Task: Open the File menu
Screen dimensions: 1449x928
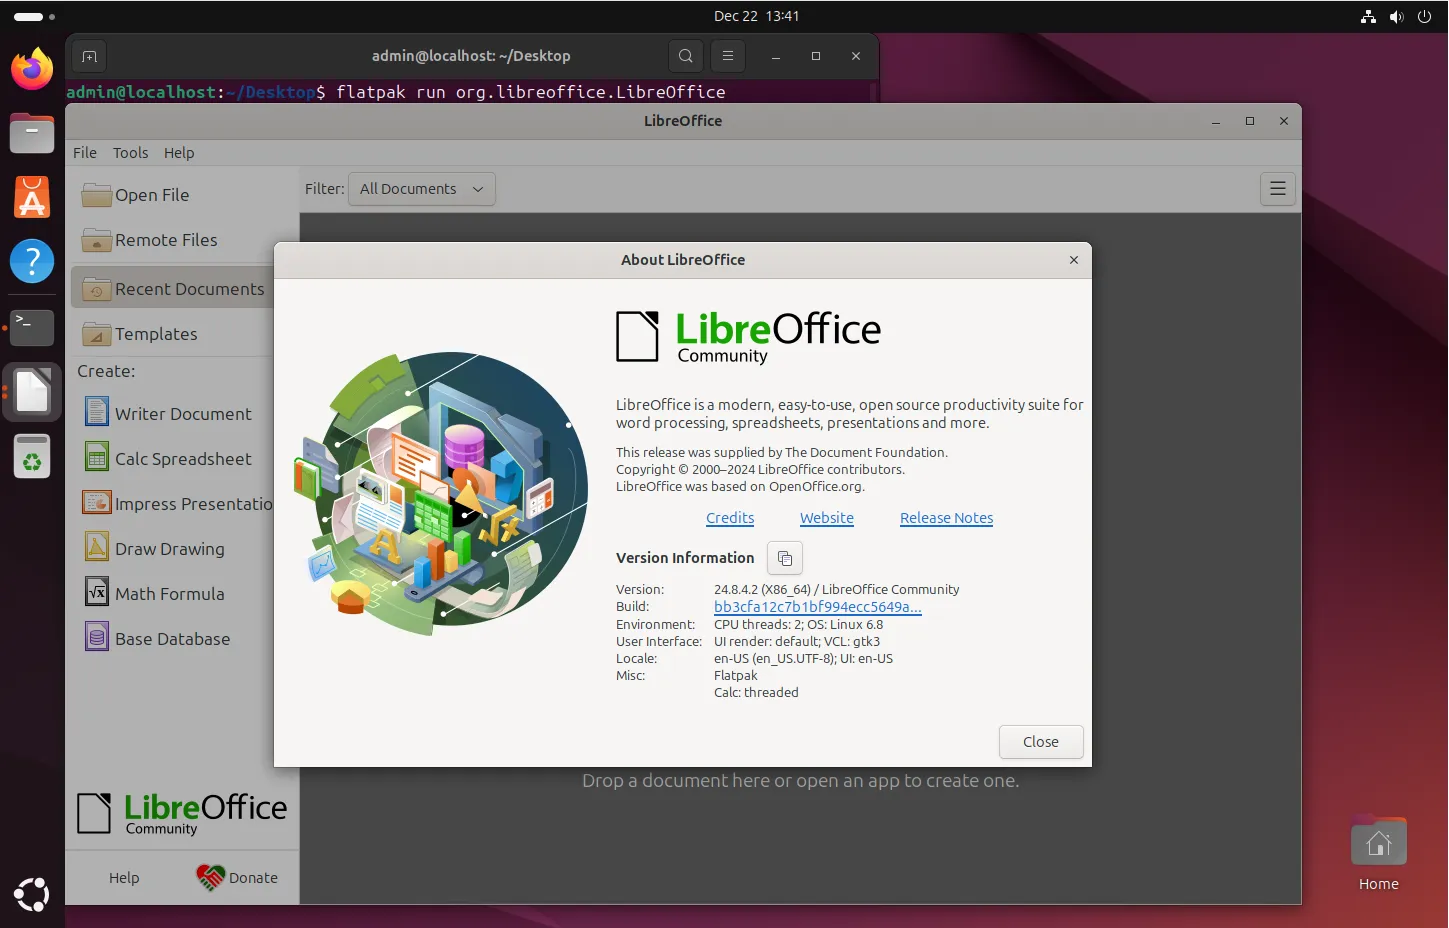Action: coord(85,153)
